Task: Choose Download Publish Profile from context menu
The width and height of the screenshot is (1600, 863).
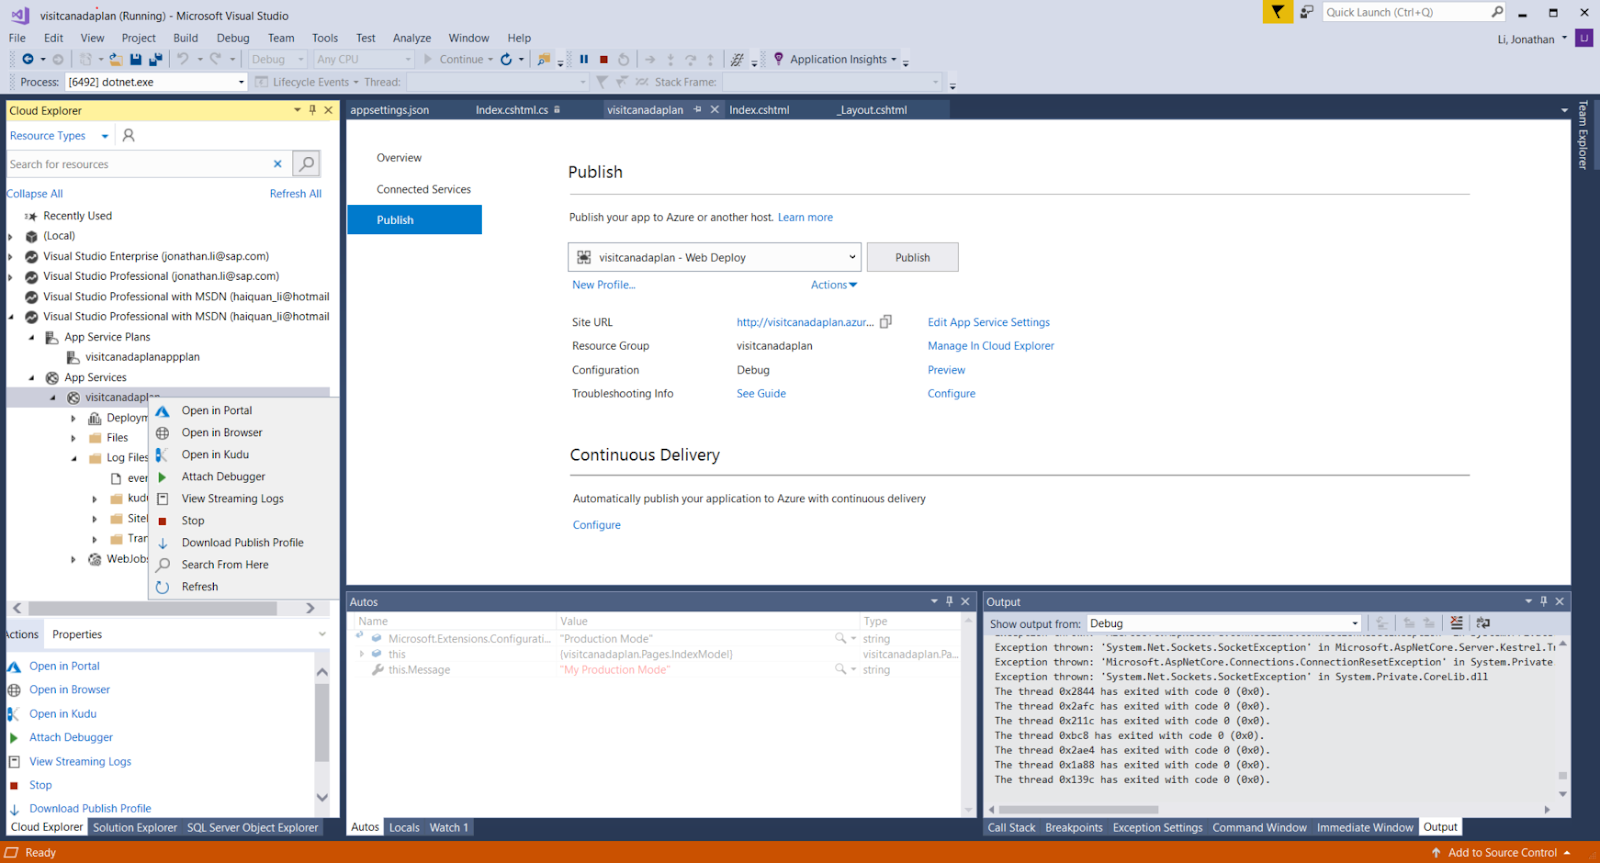Action: [x=243, y=543]
